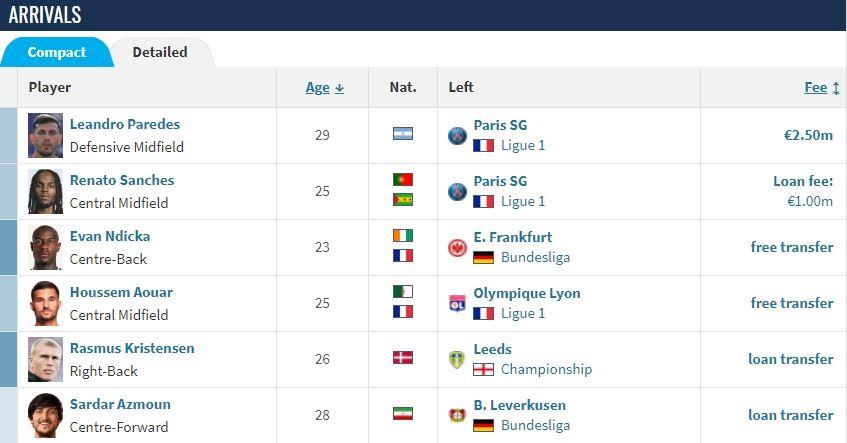This screenshot has height=443, width=847.
Task: Click the Bayer Leverkusen club crest
Action: tap(457, 415)
